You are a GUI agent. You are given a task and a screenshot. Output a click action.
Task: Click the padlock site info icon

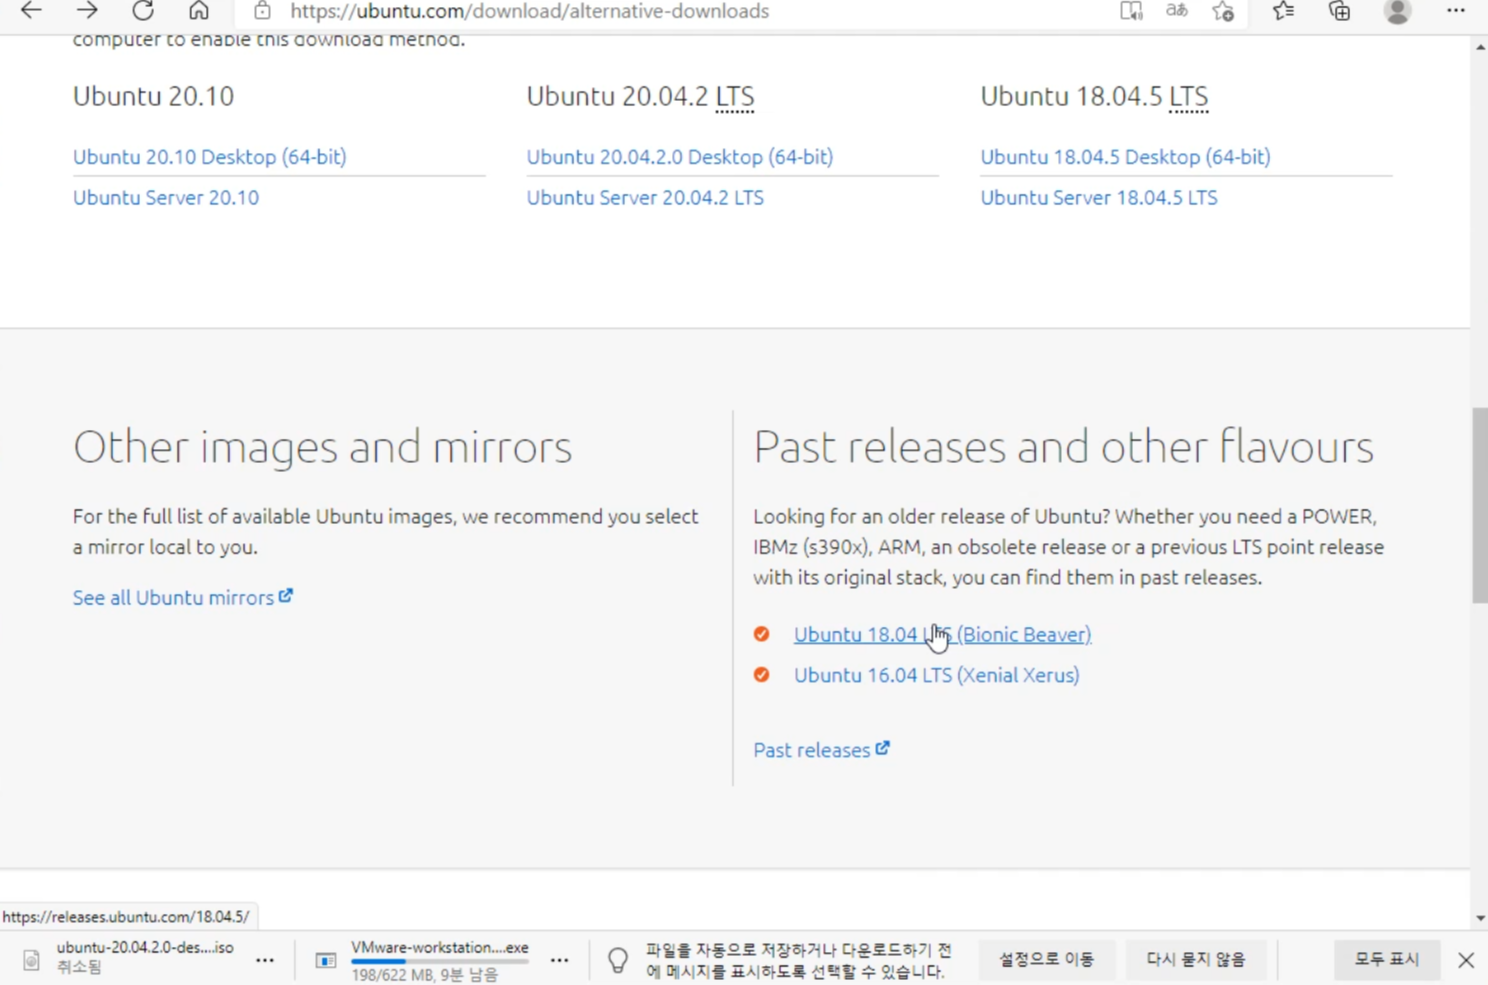coord(262,11)
